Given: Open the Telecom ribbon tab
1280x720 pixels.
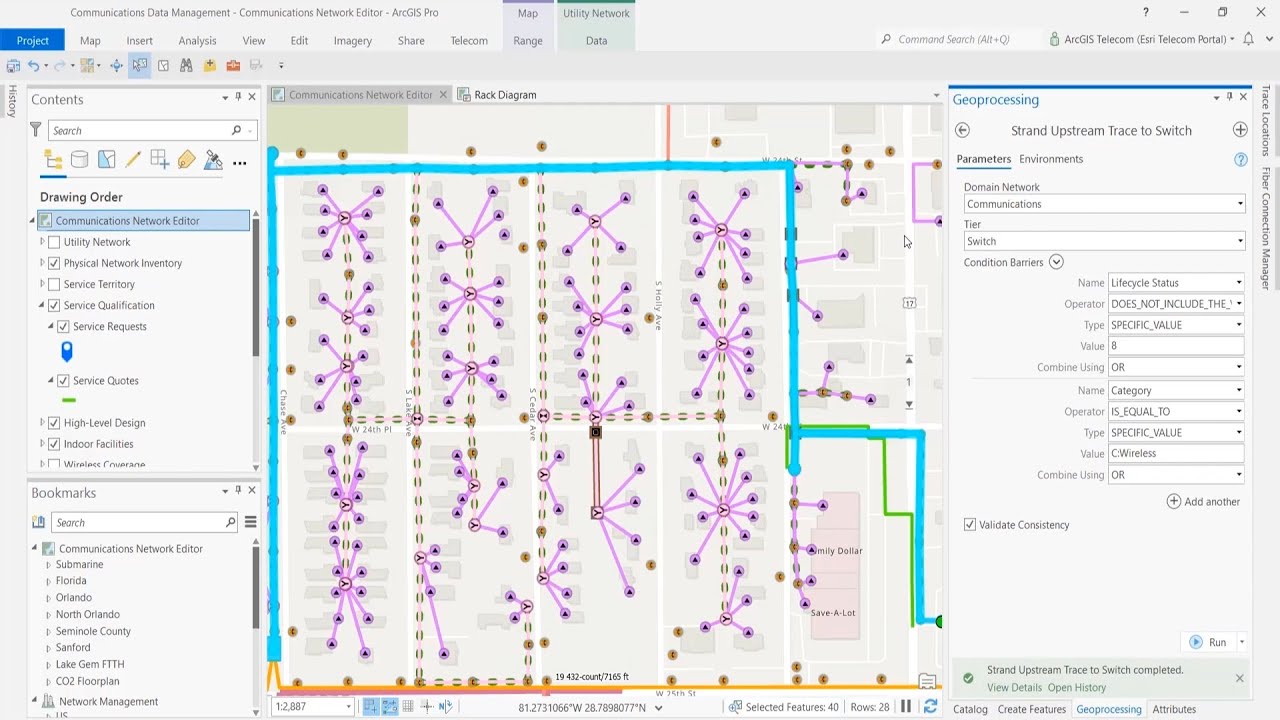Looking at the screenshot, I should 469,40.
